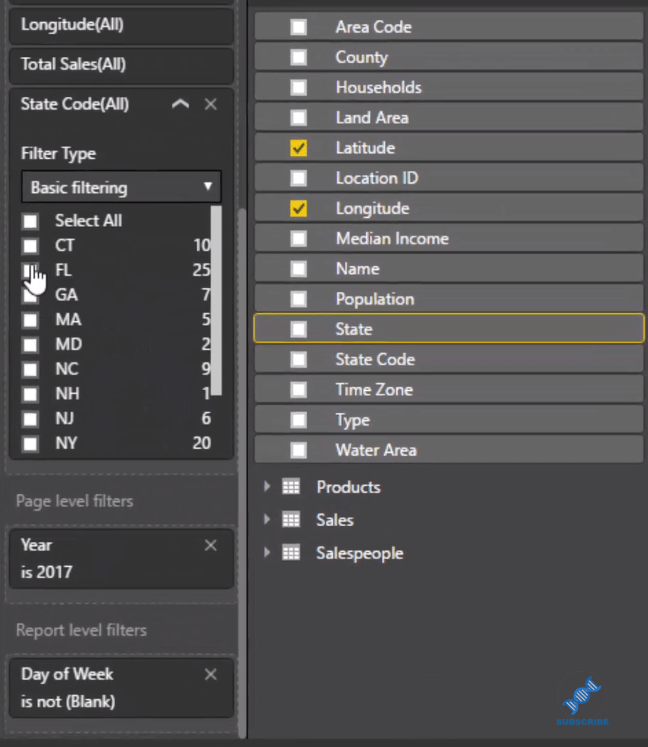Click the Water Area field label
Screen dimensions: 648x747
pos(376,450)
